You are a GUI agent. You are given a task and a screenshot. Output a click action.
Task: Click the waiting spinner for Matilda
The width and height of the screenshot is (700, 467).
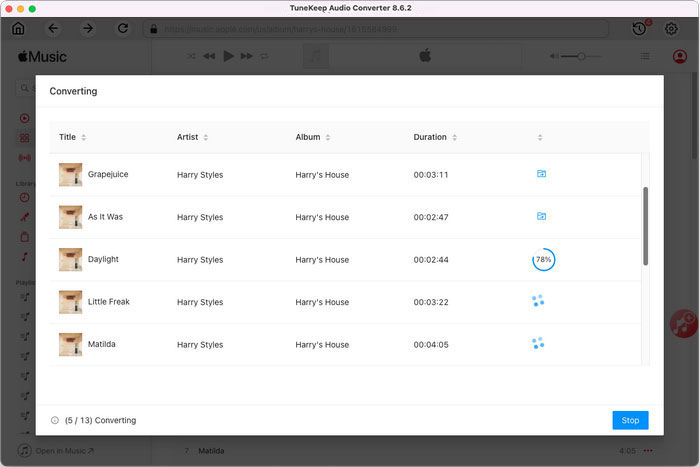click(x=538, y=343)
